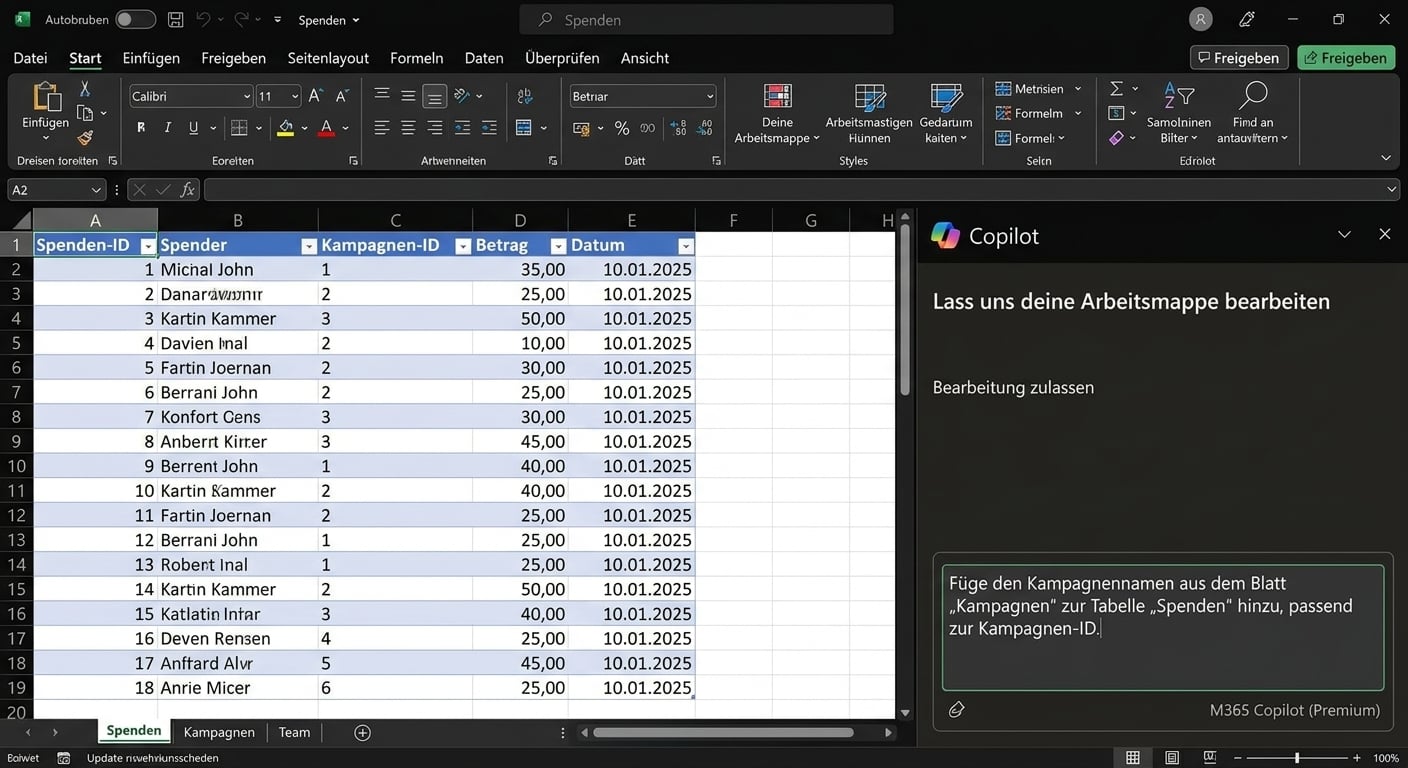Click the insert function fx icon

click(x=187, y=190)
